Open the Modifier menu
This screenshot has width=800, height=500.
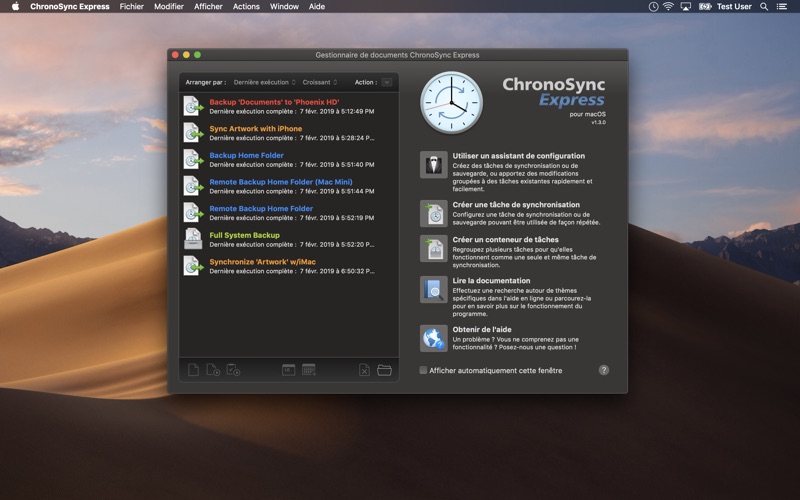pos(169,7)
